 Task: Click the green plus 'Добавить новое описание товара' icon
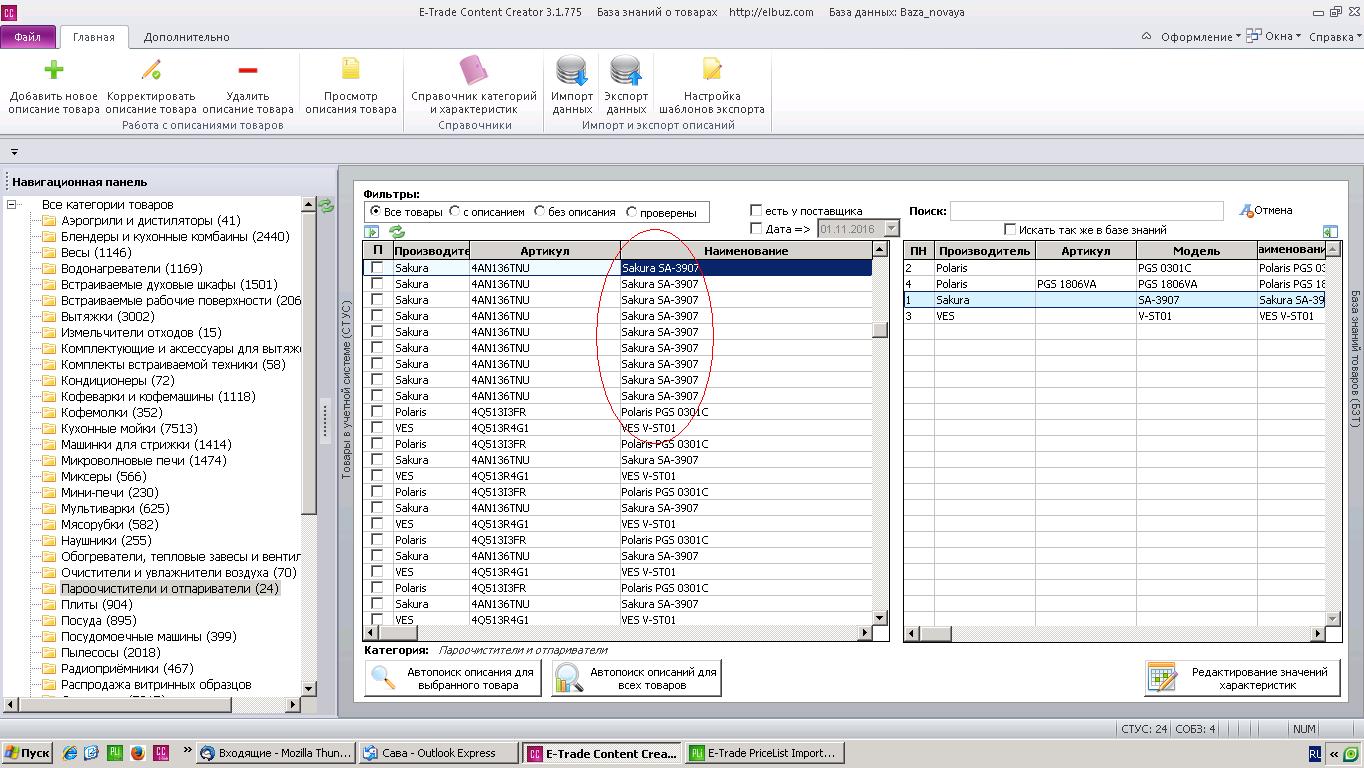pos(54,69)
